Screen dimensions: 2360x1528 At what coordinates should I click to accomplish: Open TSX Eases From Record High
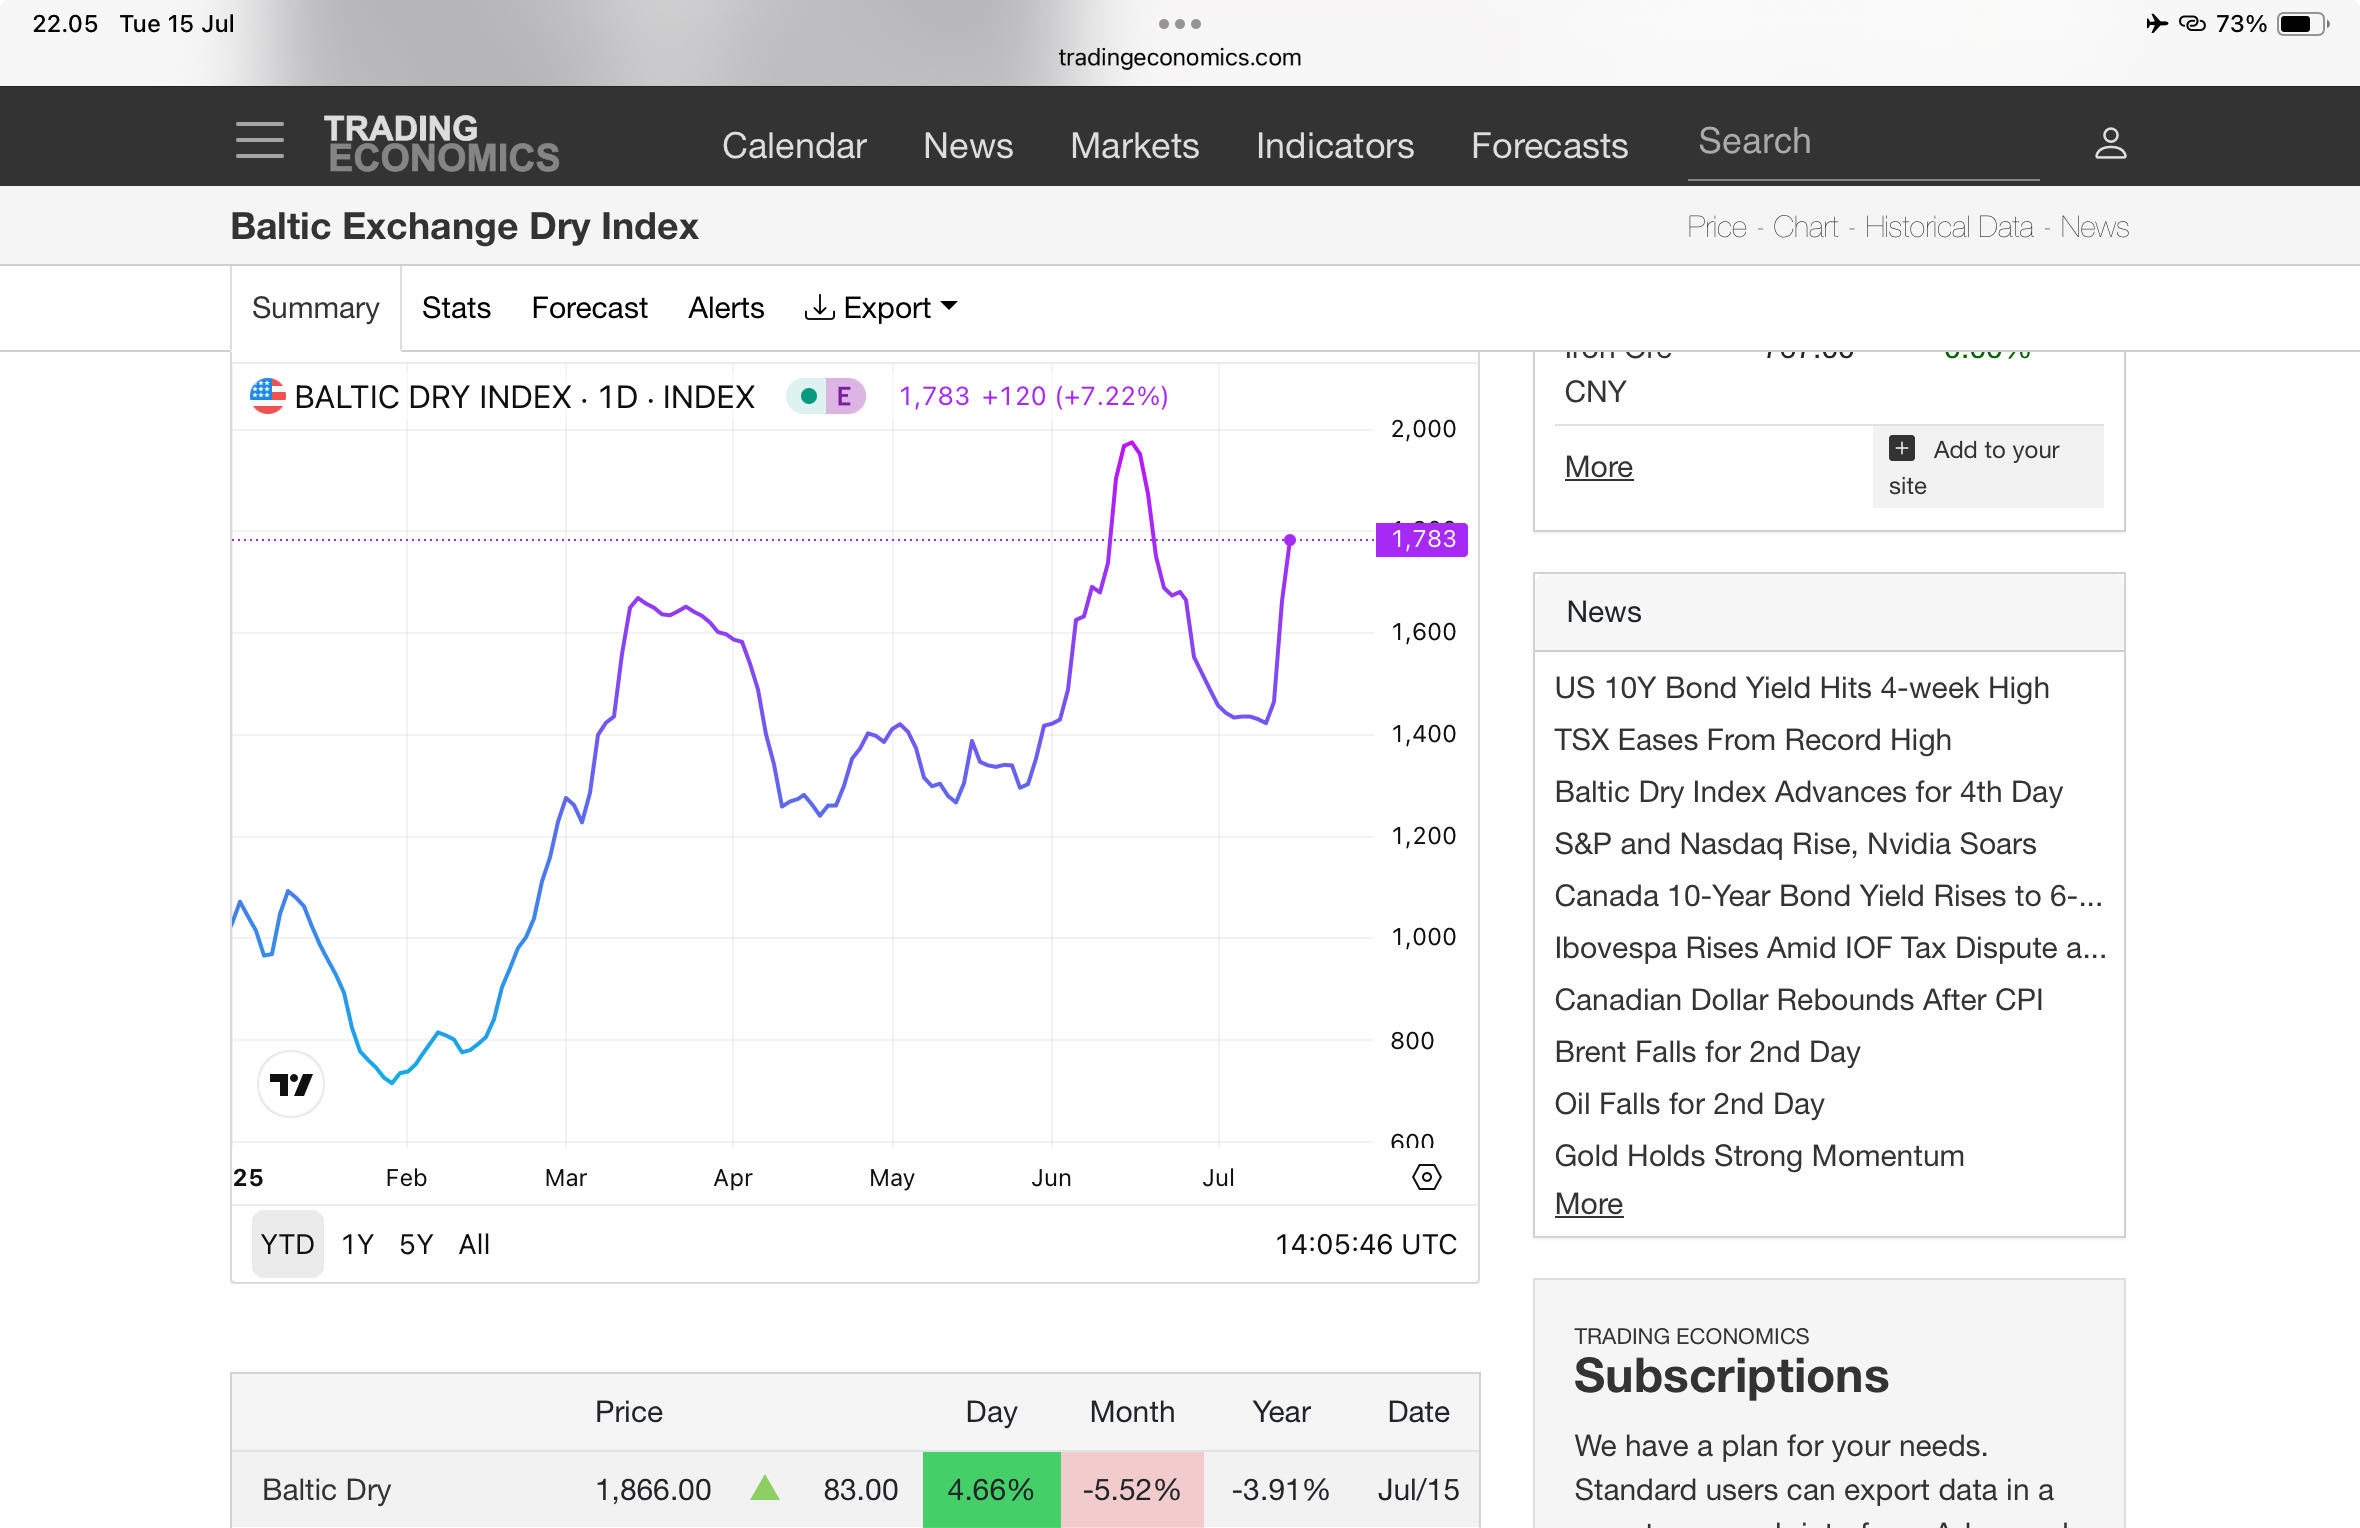click(x=1752, y=740)
